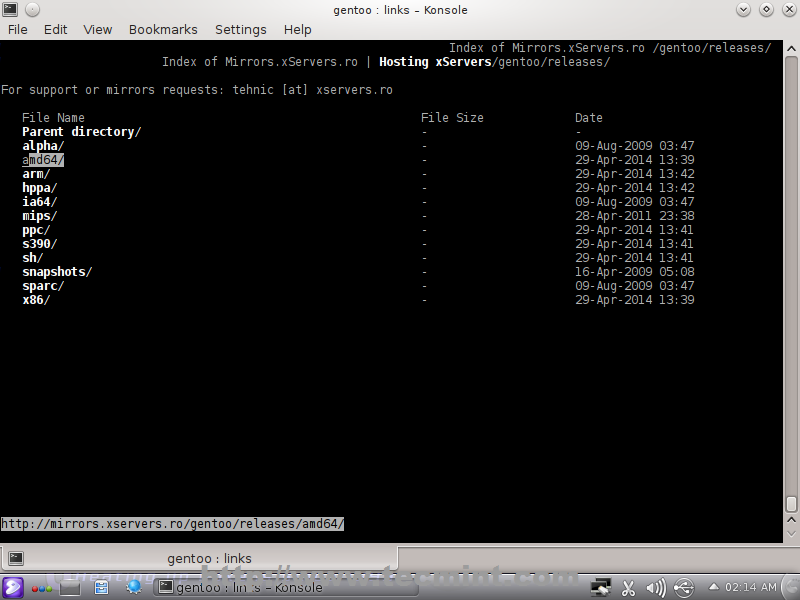Click the small tab icon left of Konsole tabs

coord(14,558)
